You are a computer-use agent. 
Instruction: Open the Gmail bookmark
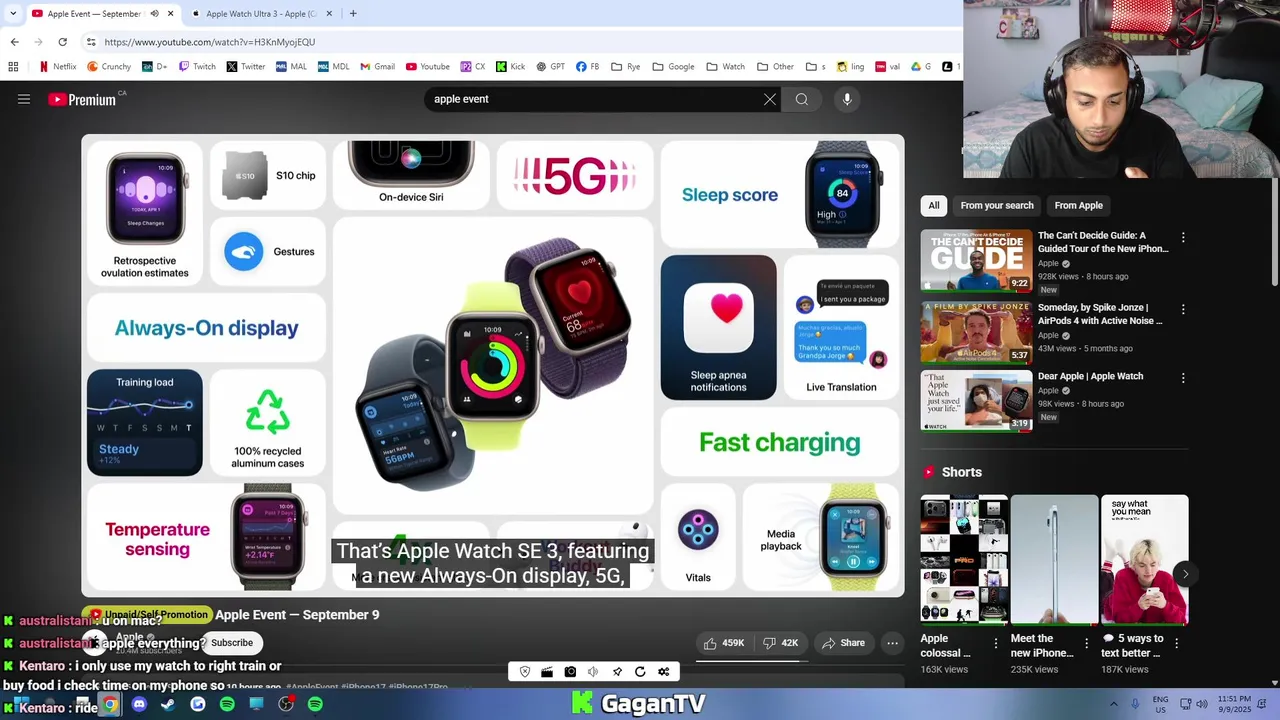pos(377,67)
